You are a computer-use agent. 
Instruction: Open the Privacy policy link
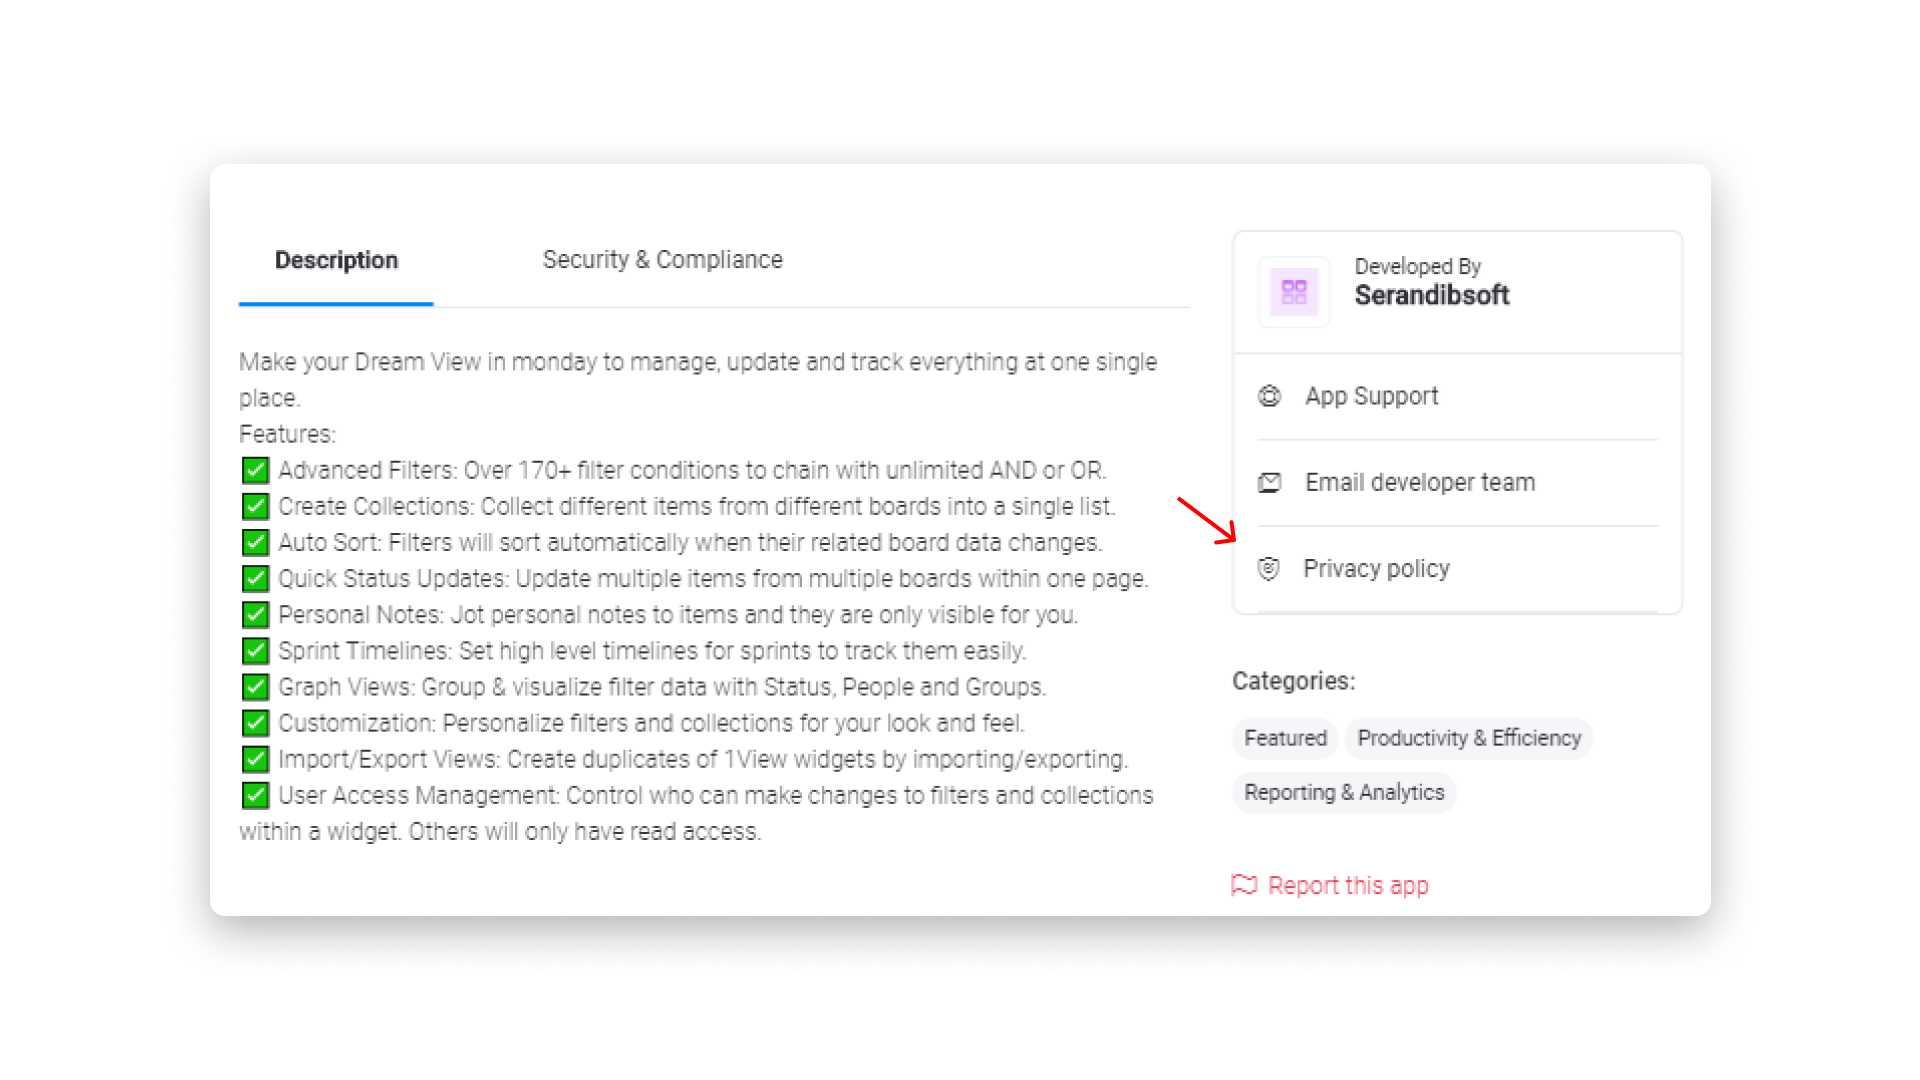coord(1376,569)
